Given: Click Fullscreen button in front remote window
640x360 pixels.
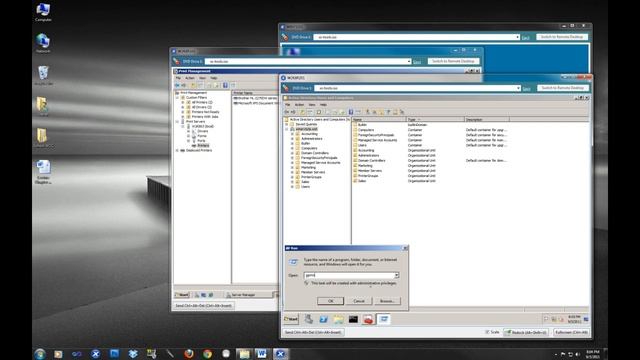Looking at the screenshot, I should (571, 332).
